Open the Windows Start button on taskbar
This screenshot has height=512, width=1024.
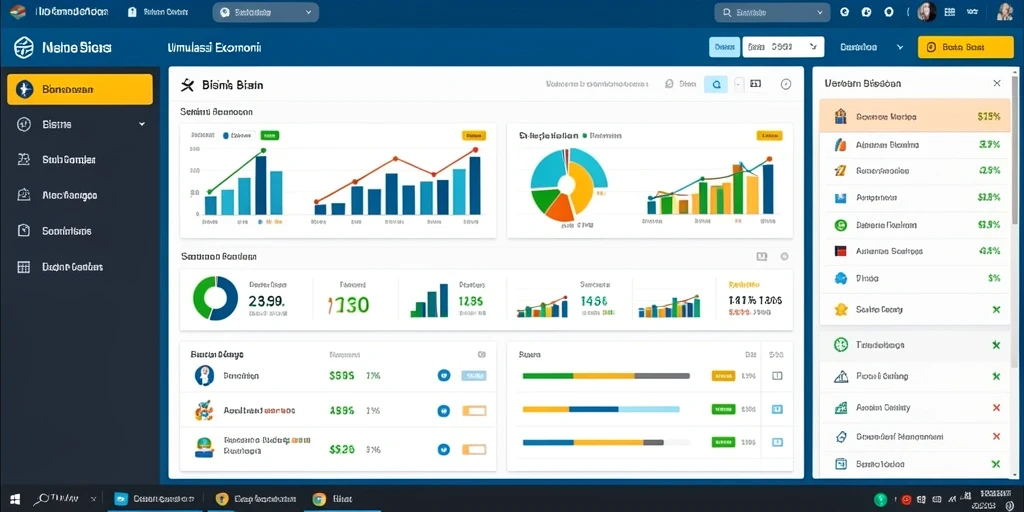pyautogui.click(x=14, y=499)
